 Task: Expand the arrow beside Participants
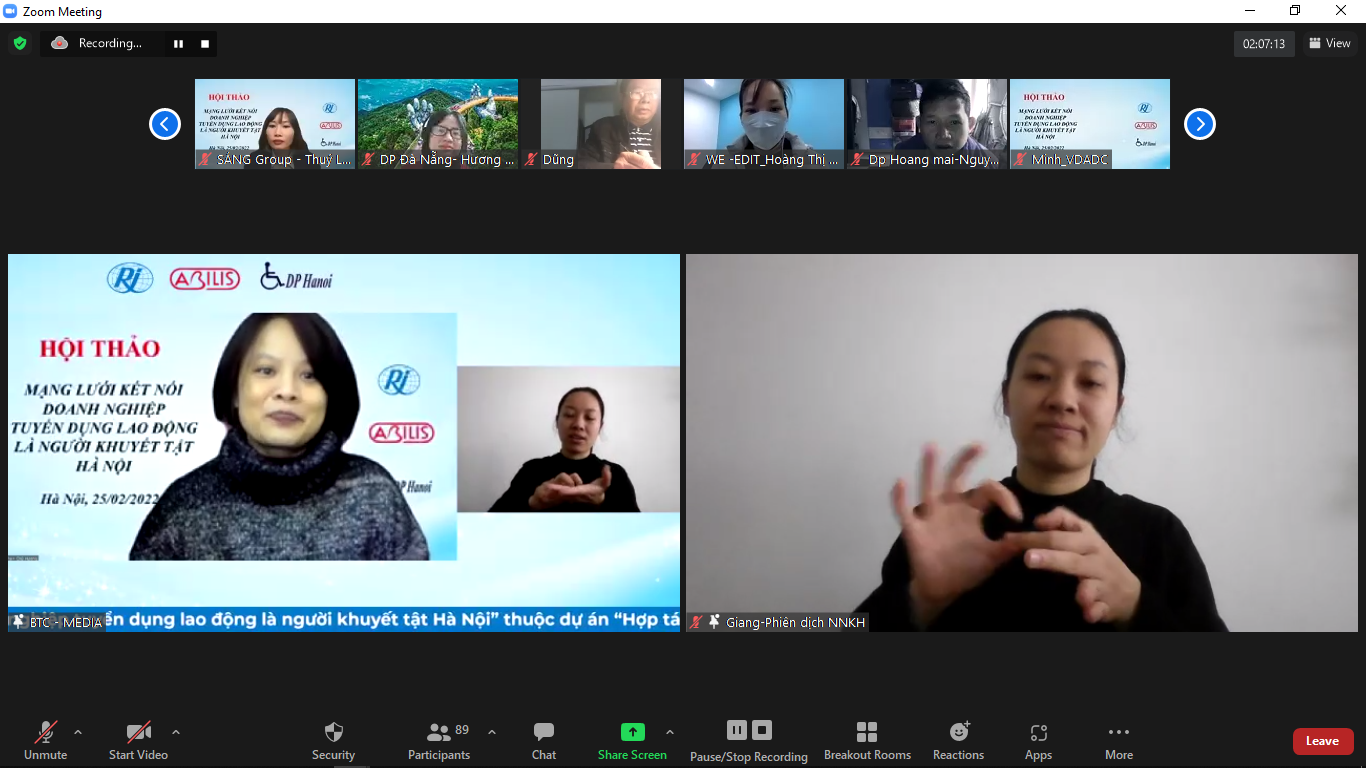pos(492,732)
